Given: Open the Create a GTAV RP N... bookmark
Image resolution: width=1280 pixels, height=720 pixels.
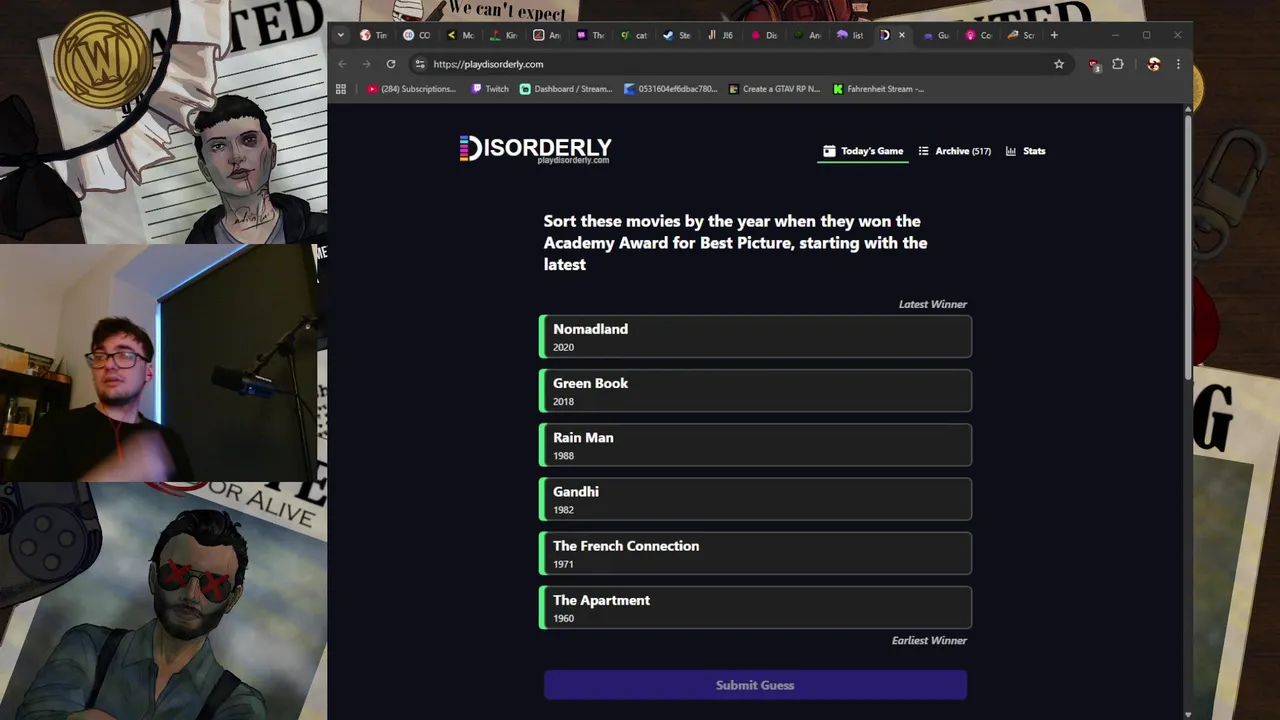Looking at the screenshot, I should tap(775, 89).
